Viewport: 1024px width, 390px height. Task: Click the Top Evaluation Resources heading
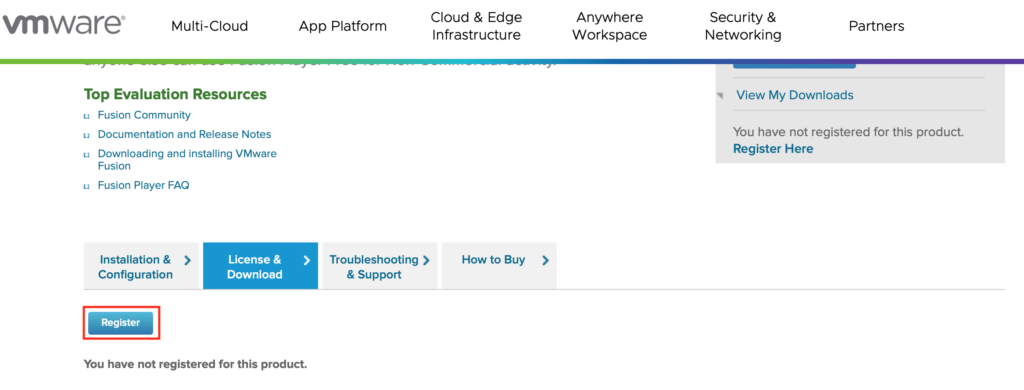175,94
